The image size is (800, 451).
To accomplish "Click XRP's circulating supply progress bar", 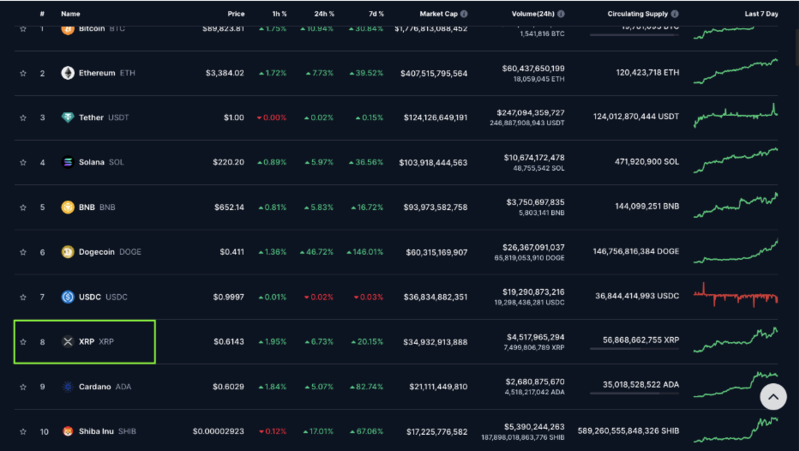I will click(634, 348).
